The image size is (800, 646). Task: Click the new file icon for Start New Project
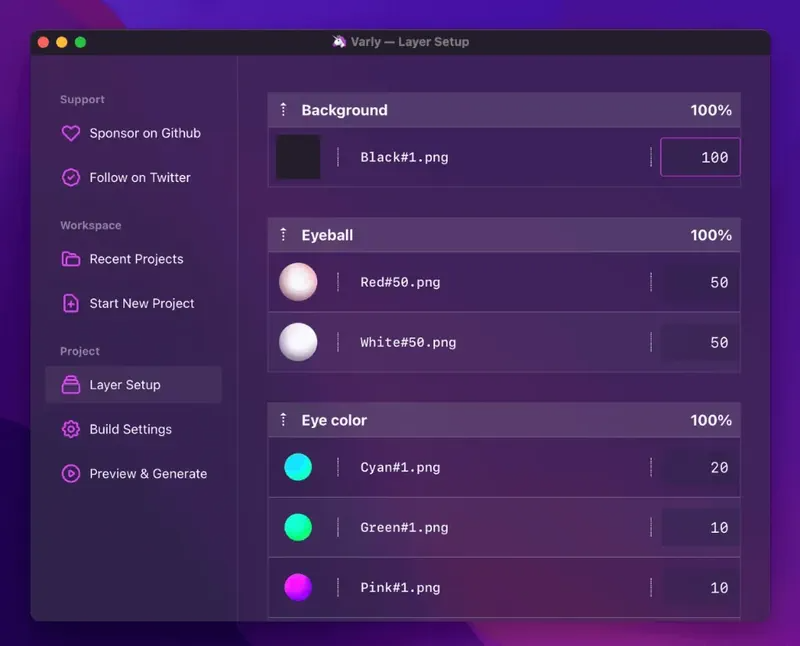click(x=71, y=303)
